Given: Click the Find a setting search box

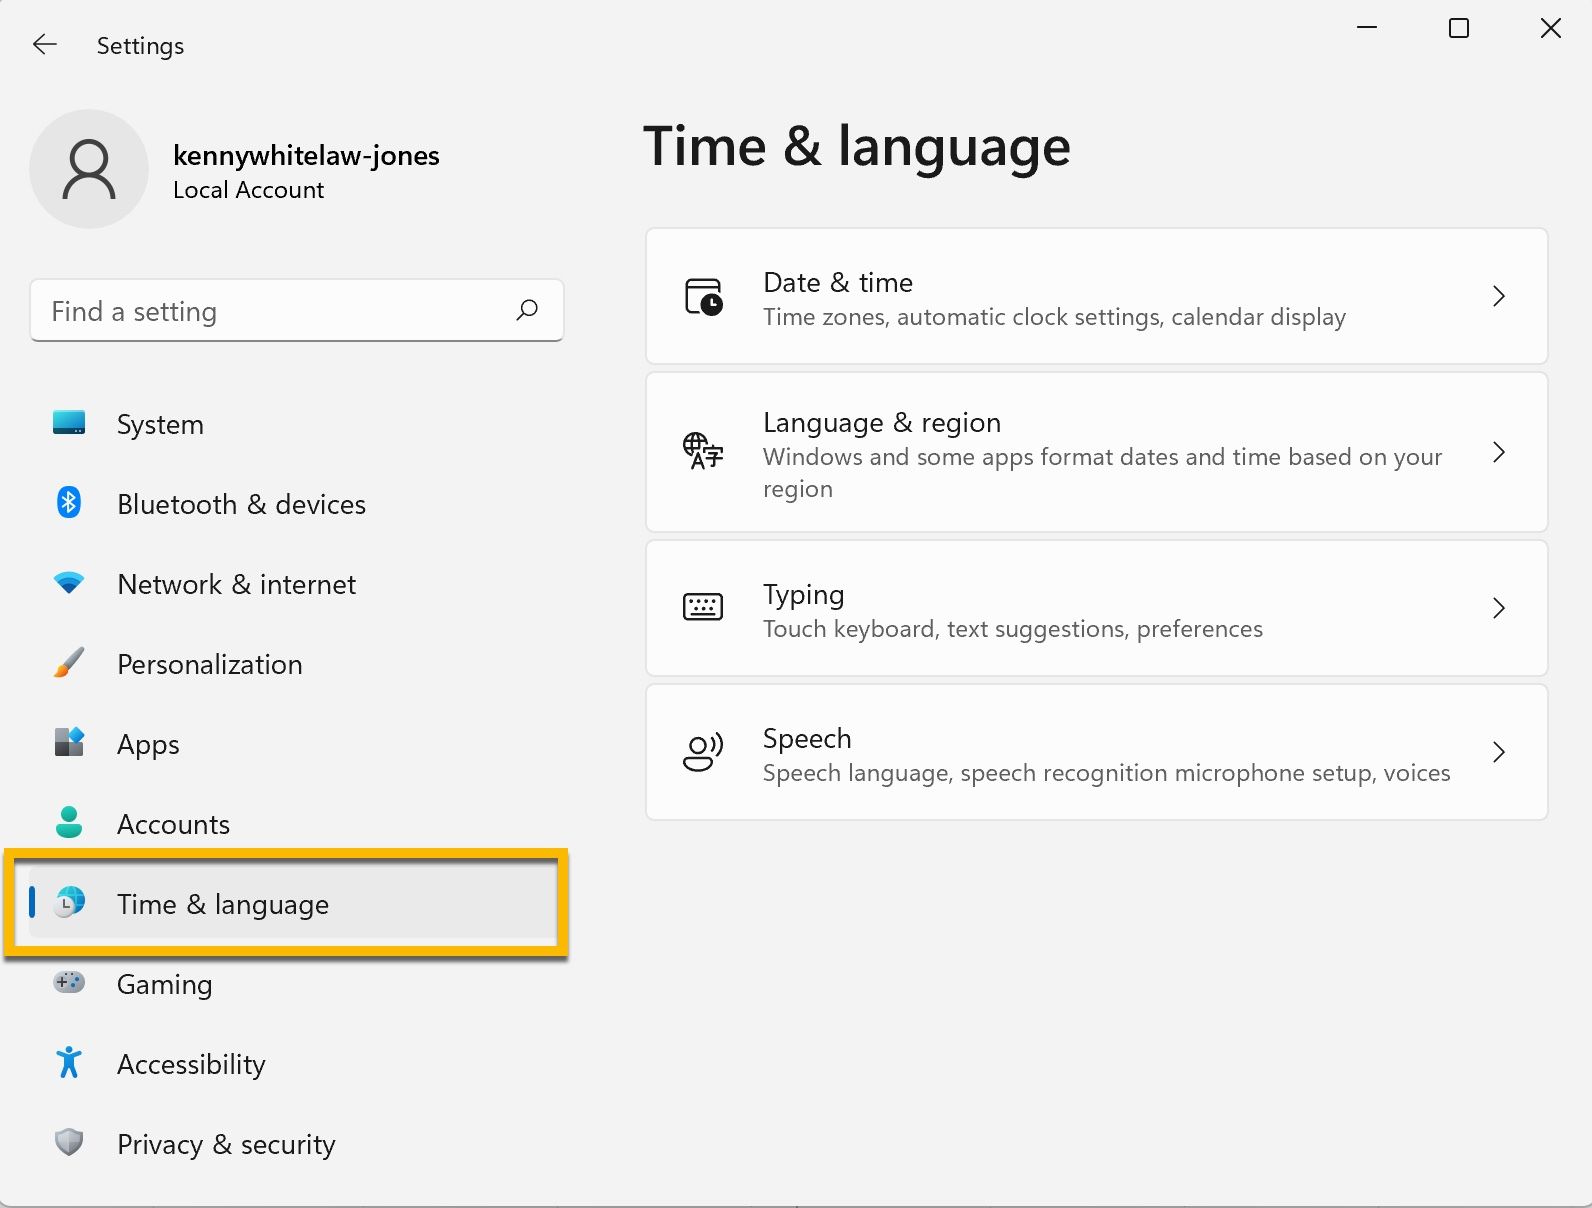Looking at the screenshot, I should pos(297,311).
